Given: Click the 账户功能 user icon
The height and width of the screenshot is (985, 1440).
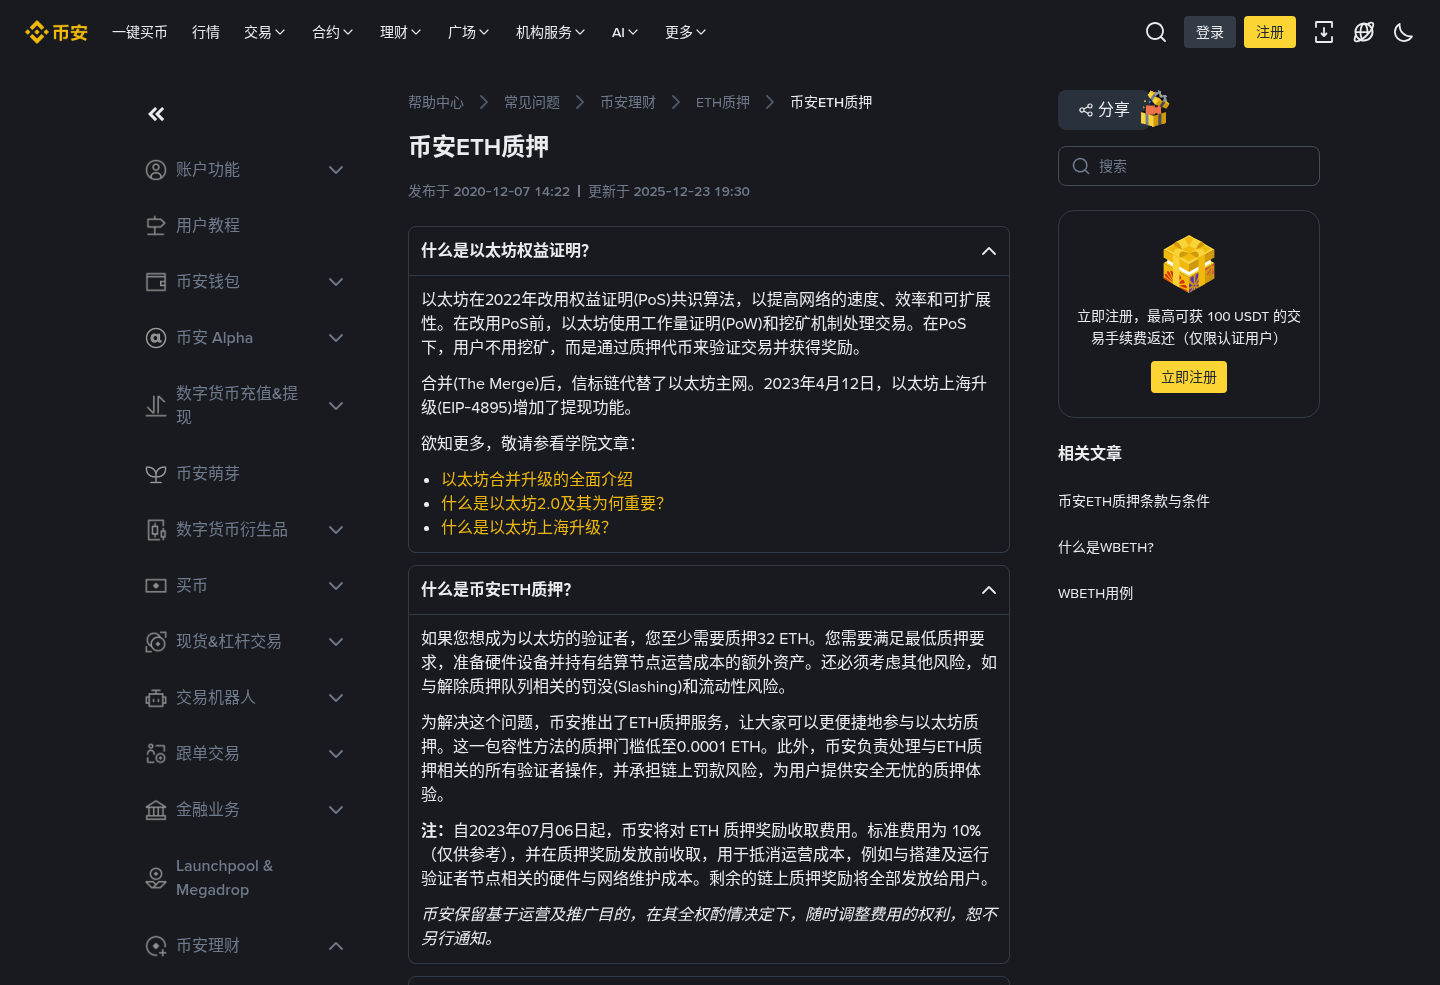Looking at the screenshot, I should [156, 170].
